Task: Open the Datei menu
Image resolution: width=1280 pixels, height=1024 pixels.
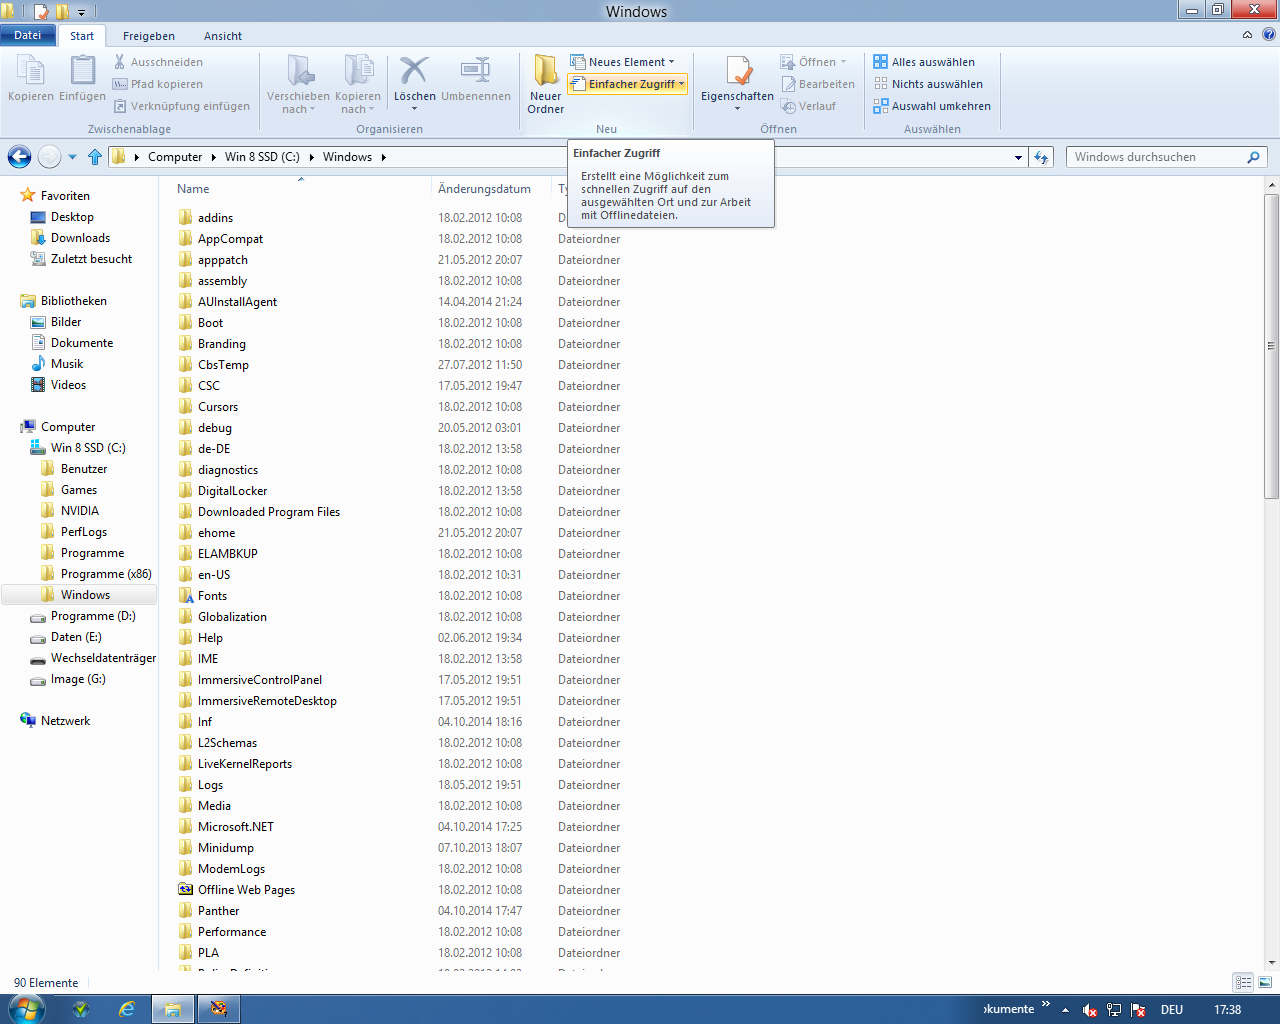Action: click(x=28, y=35)
